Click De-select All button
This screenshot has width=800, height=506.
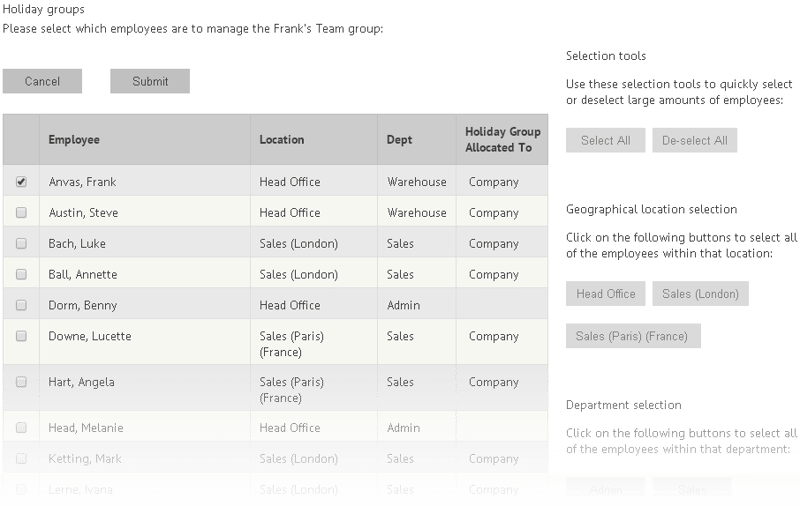point(694,140)
